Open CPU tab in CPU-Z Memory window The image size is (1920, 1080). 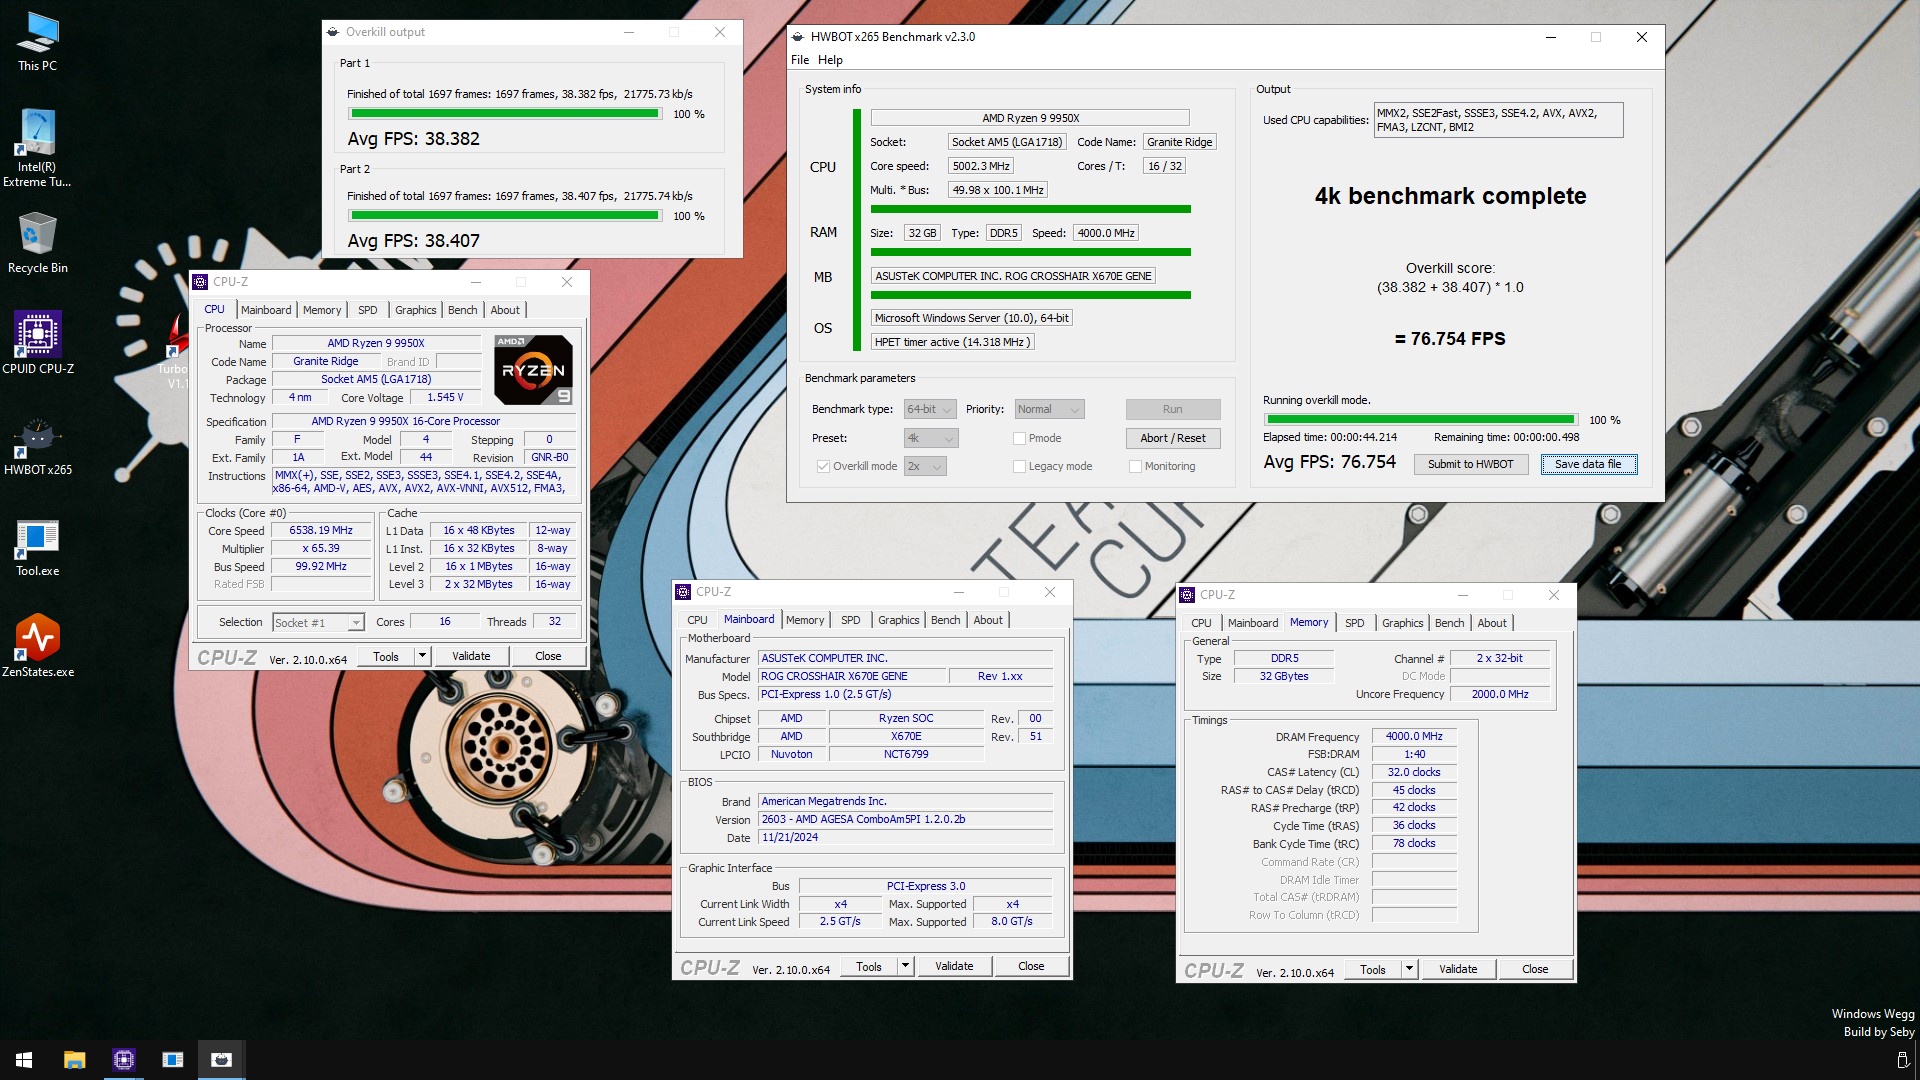tap(1201, 623)
